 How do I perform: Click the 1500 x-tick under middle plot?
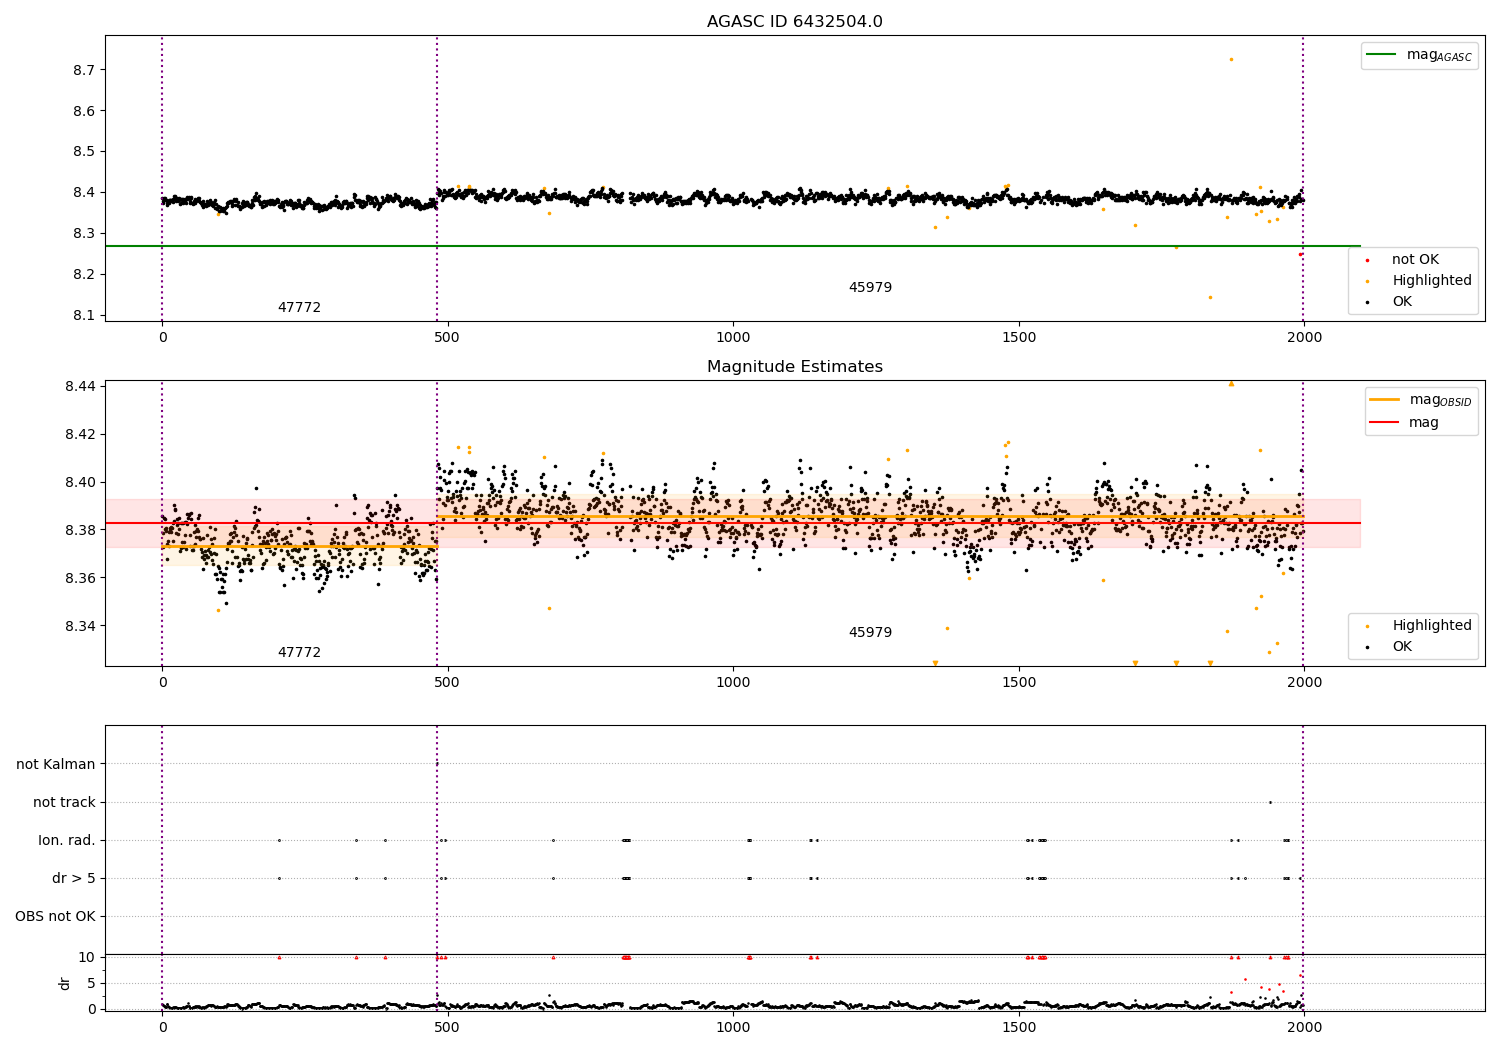point(1019,683)
